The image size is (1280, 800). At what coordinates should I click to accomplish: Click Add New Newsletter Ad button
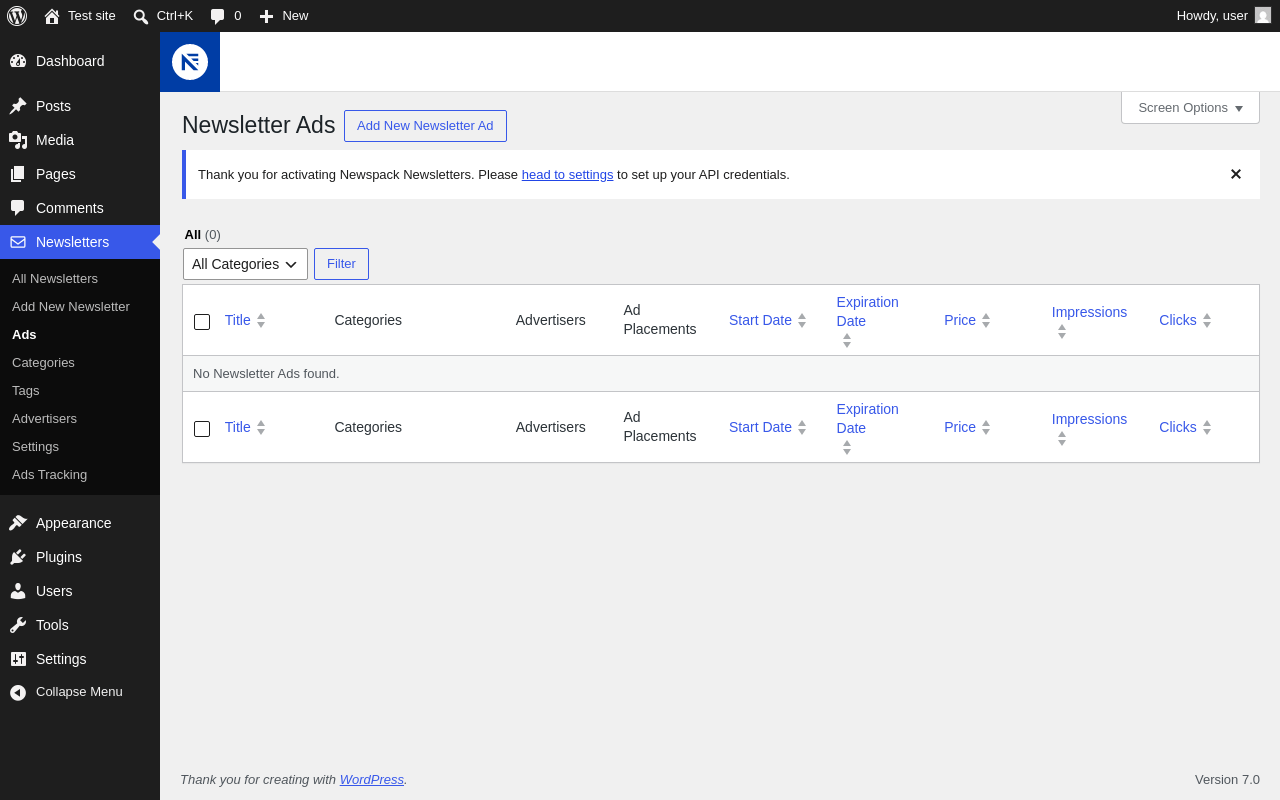(x=425, y=126)
